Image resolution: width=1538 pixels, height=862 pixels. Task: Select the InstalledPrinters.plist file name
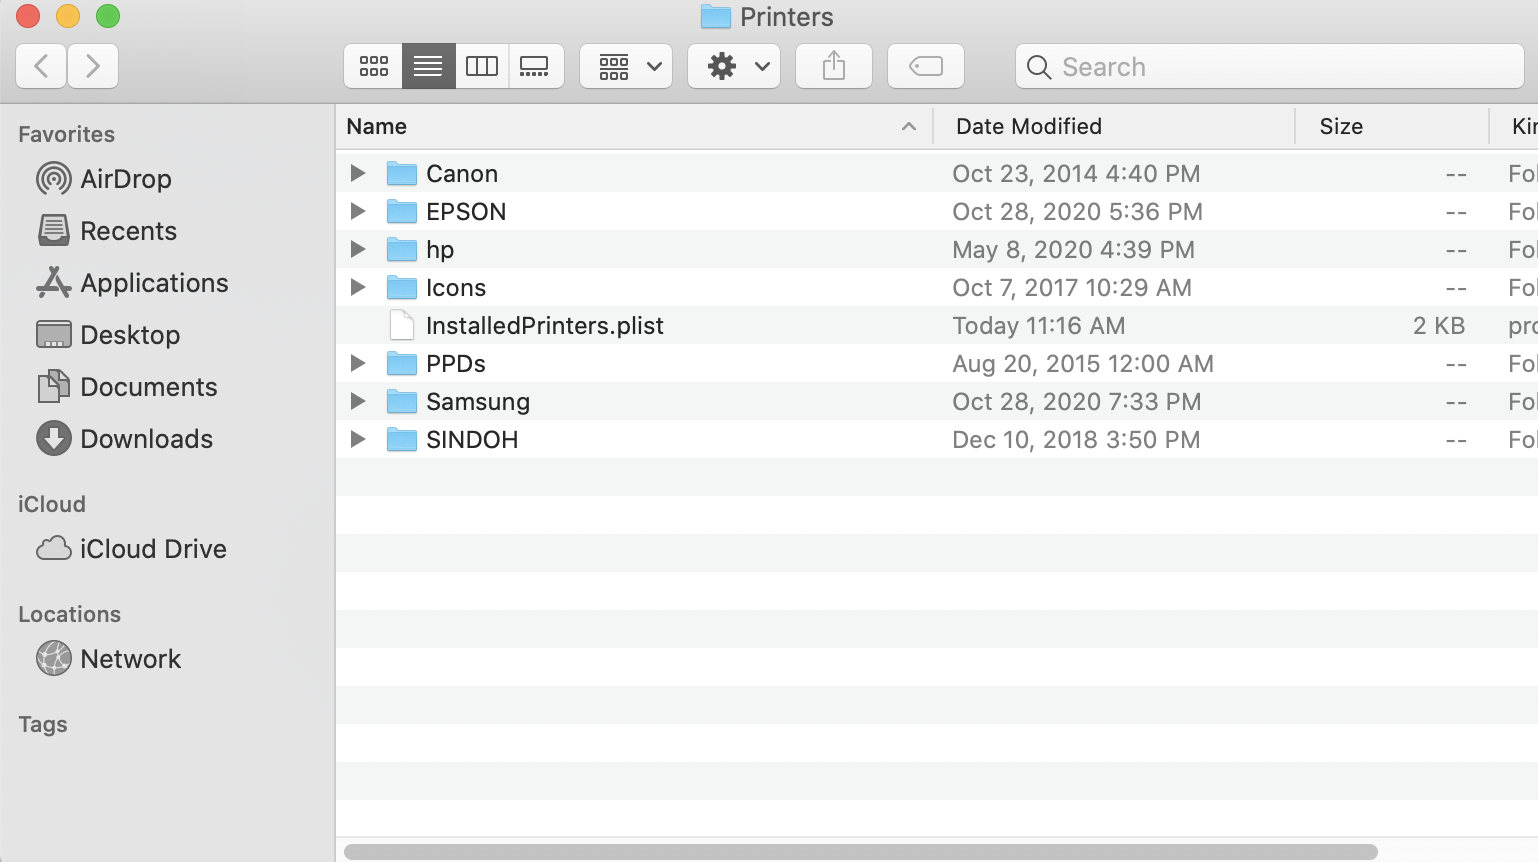coord(545,326)
